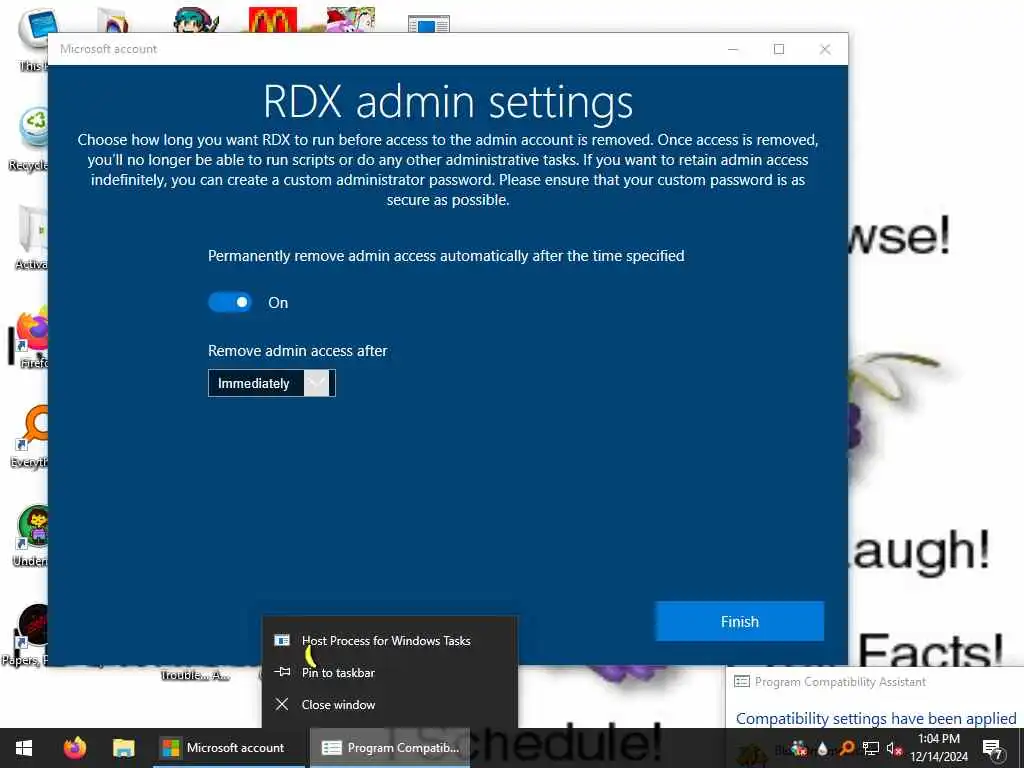Switch to Program Compatibility taskbar button
The width and height of the screenshot is (1024, 768).
click(x=390, y=748)
